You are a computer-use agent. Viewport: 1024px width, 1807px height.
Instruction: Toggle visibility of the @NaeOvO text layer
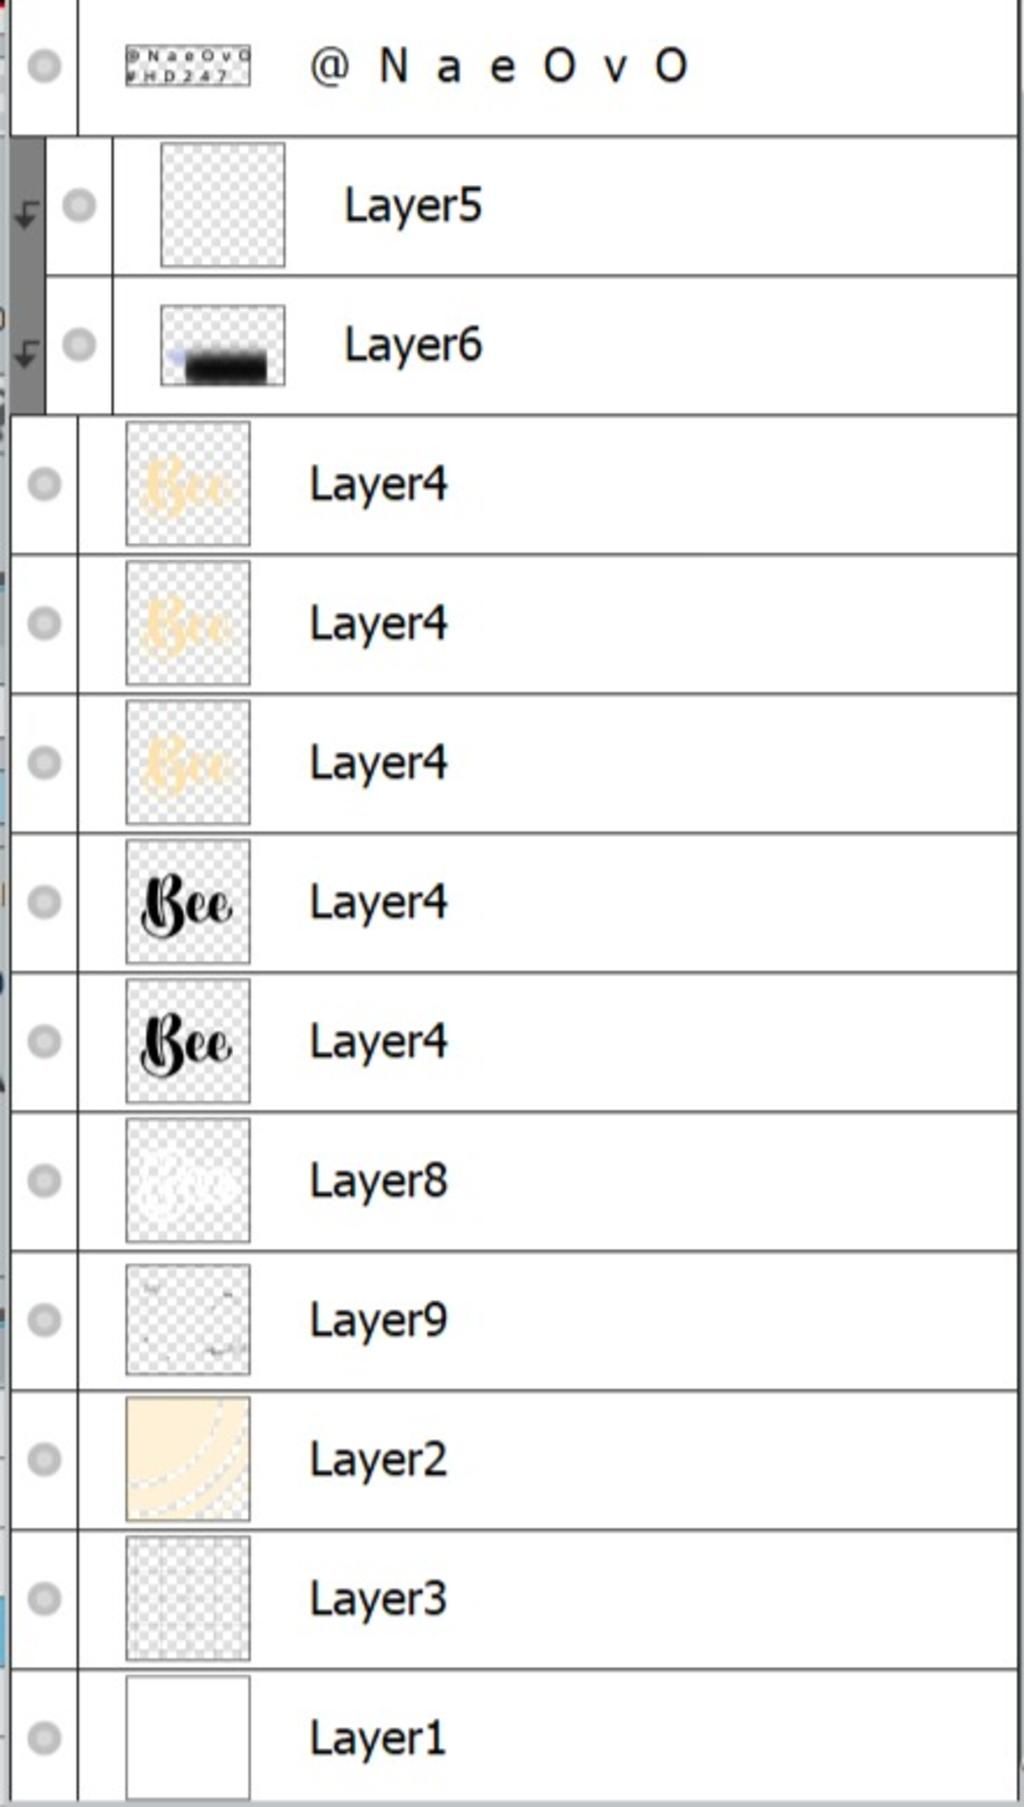[44, 66]
